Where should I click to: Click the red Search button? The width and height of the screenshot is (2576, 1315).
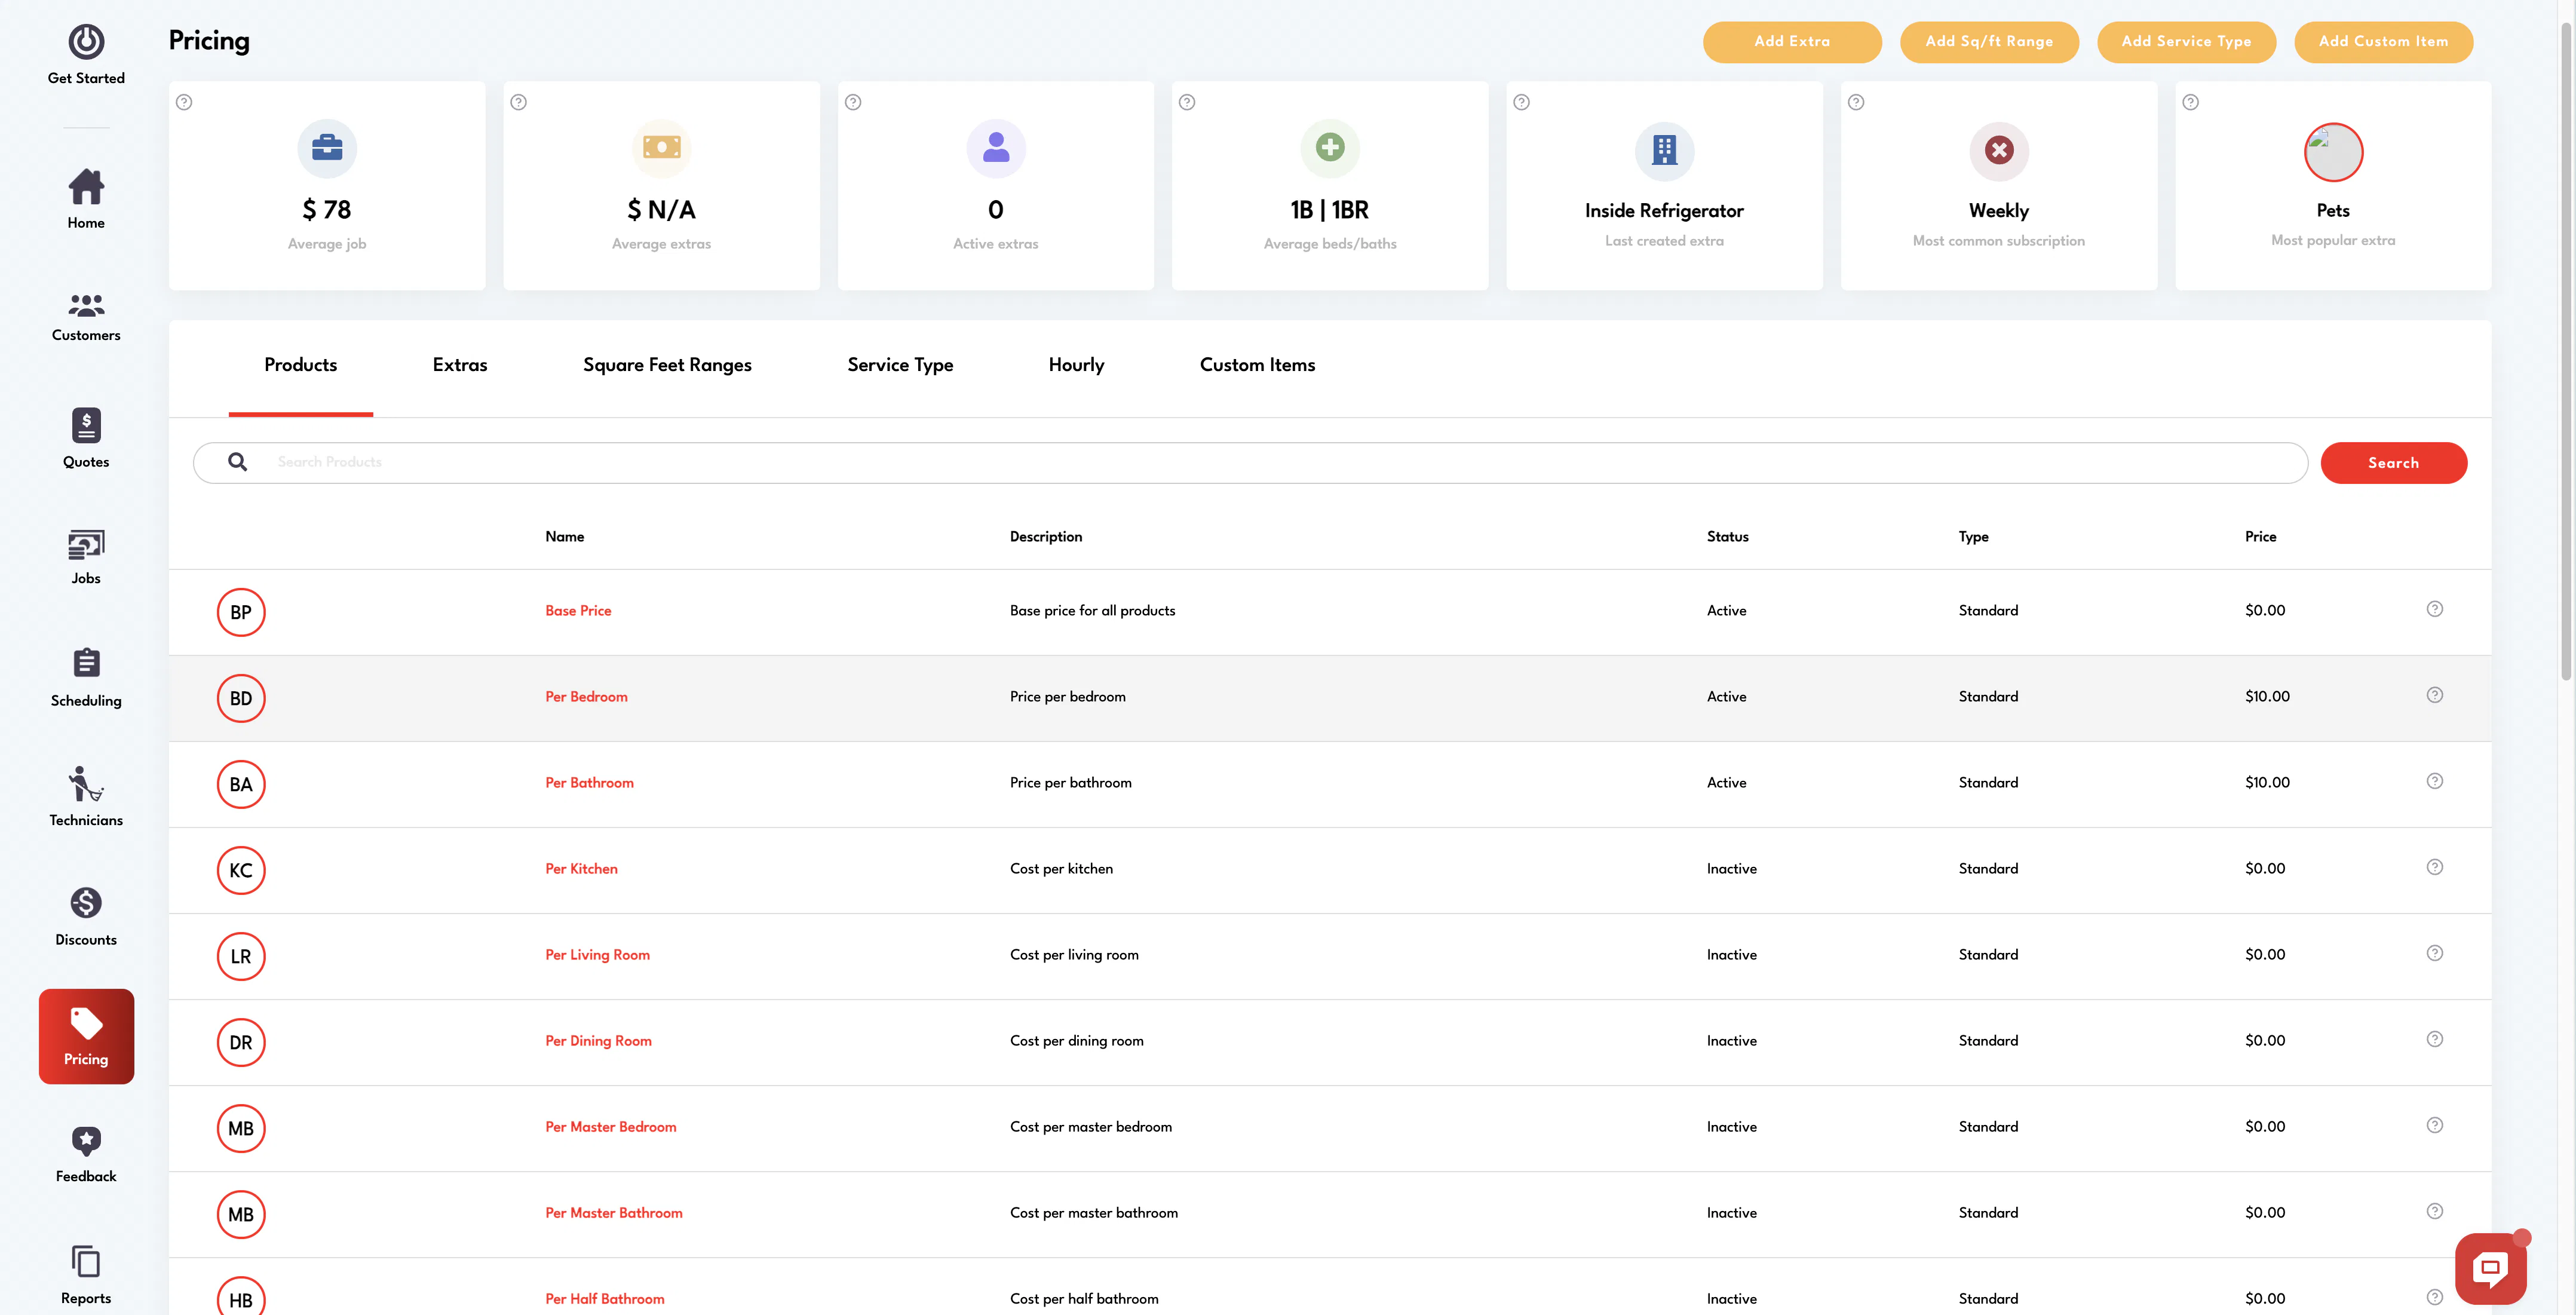pyautogui.click(x=2393, y=463)
